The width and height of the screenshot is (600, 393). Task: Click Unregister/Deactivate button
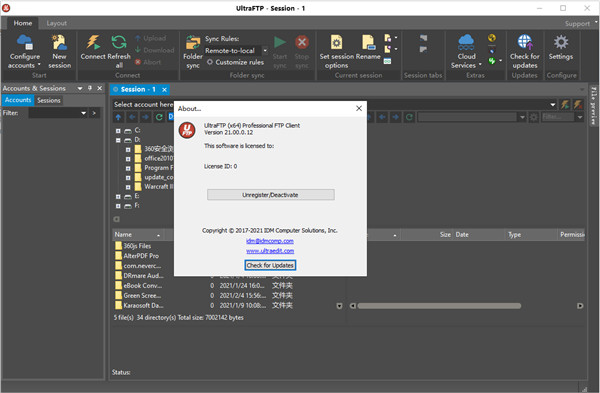pos(271,195)
